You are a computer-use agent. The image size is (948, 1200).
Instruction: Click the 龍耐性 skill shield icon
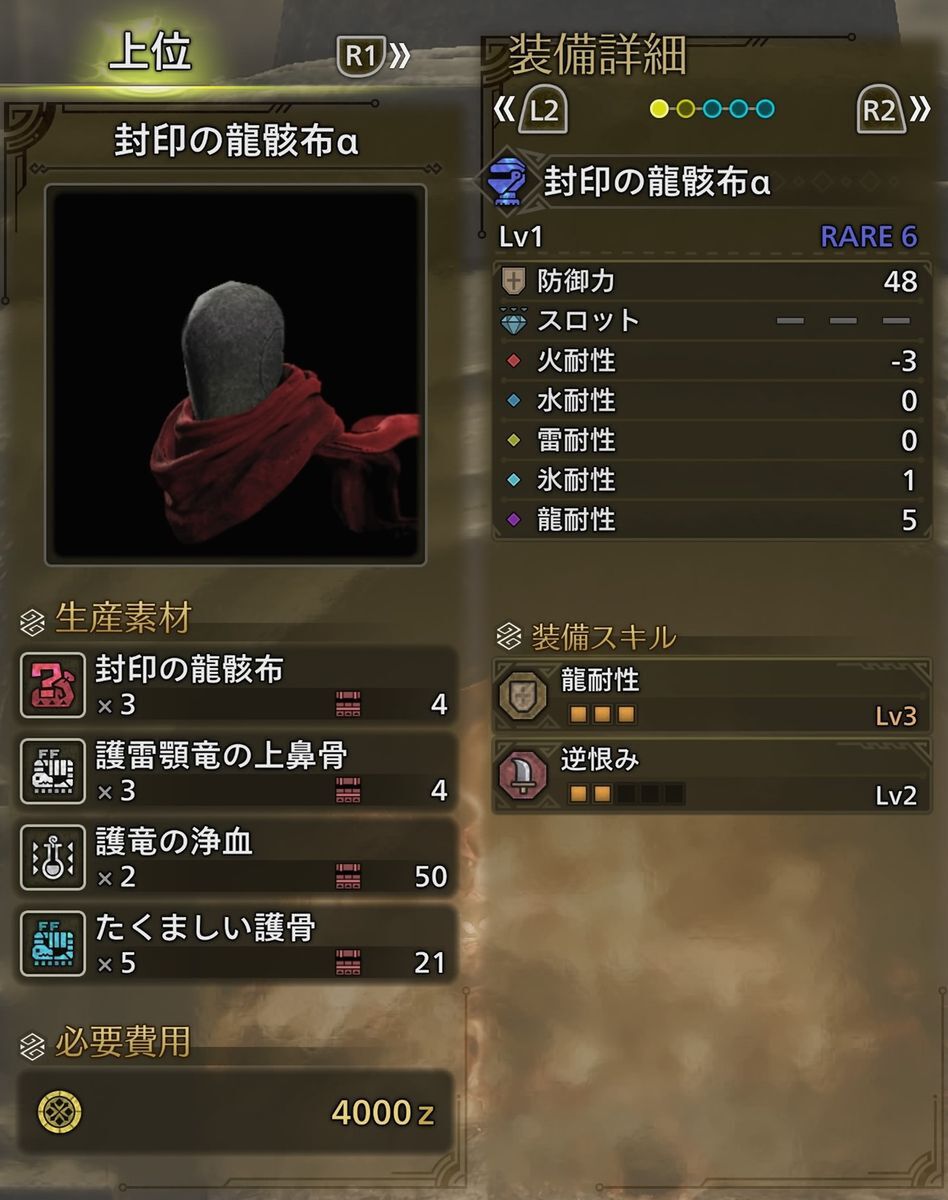point(524,697)
